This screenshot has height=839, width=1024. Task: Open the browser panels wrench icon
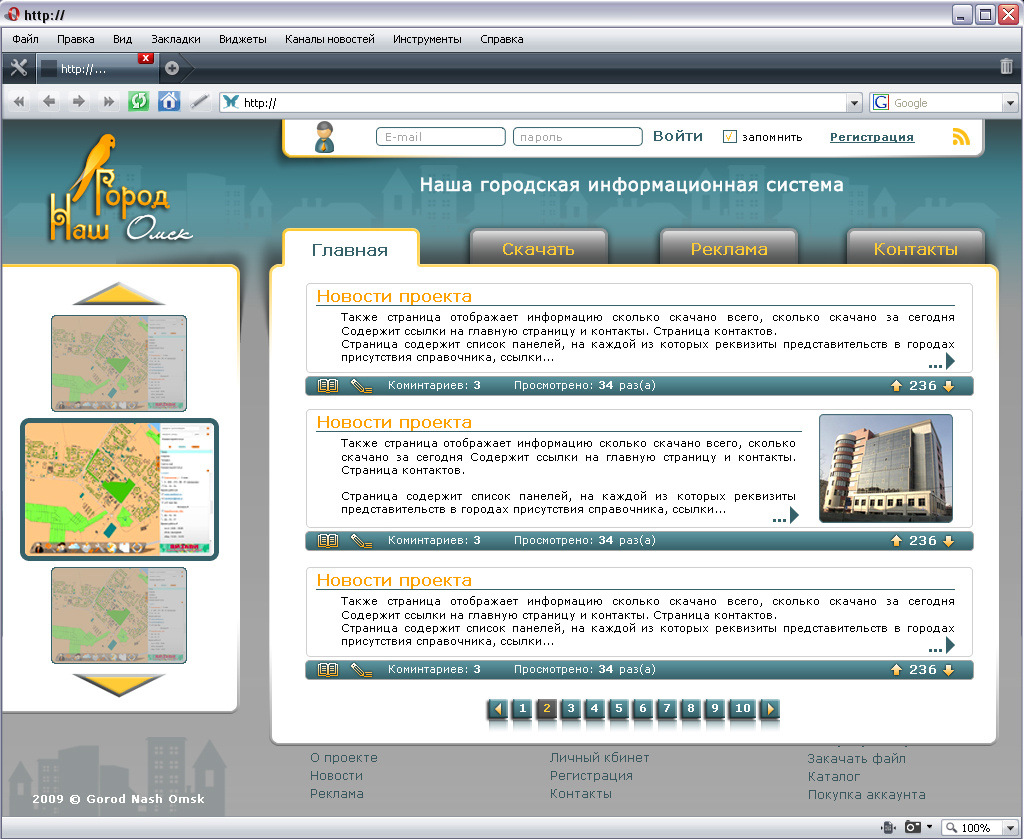point(18,67)
